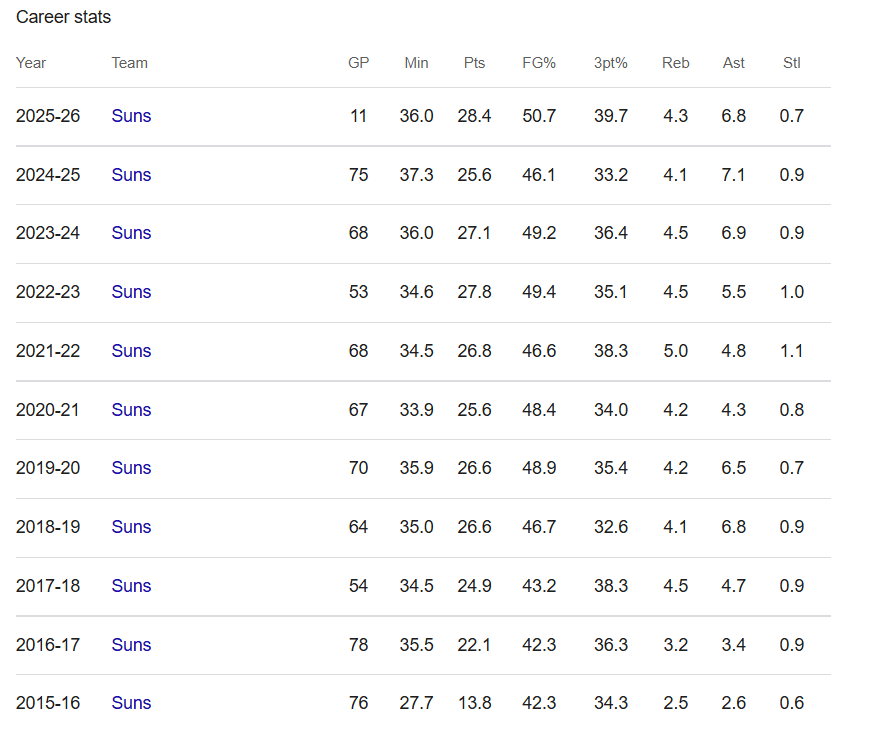
Task: Click the Suns link in the 2019-20 row
Action: click(x=131, y=468)
